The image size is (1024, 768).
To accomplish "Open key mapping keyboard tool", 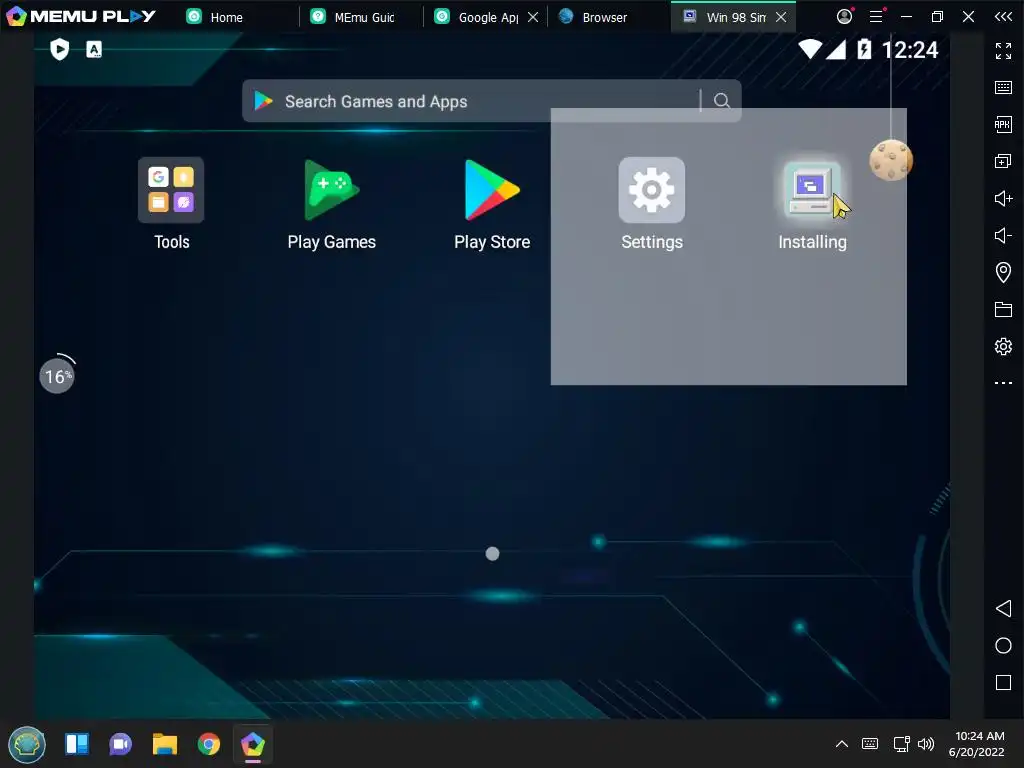I will click(x=1003, y=88).
